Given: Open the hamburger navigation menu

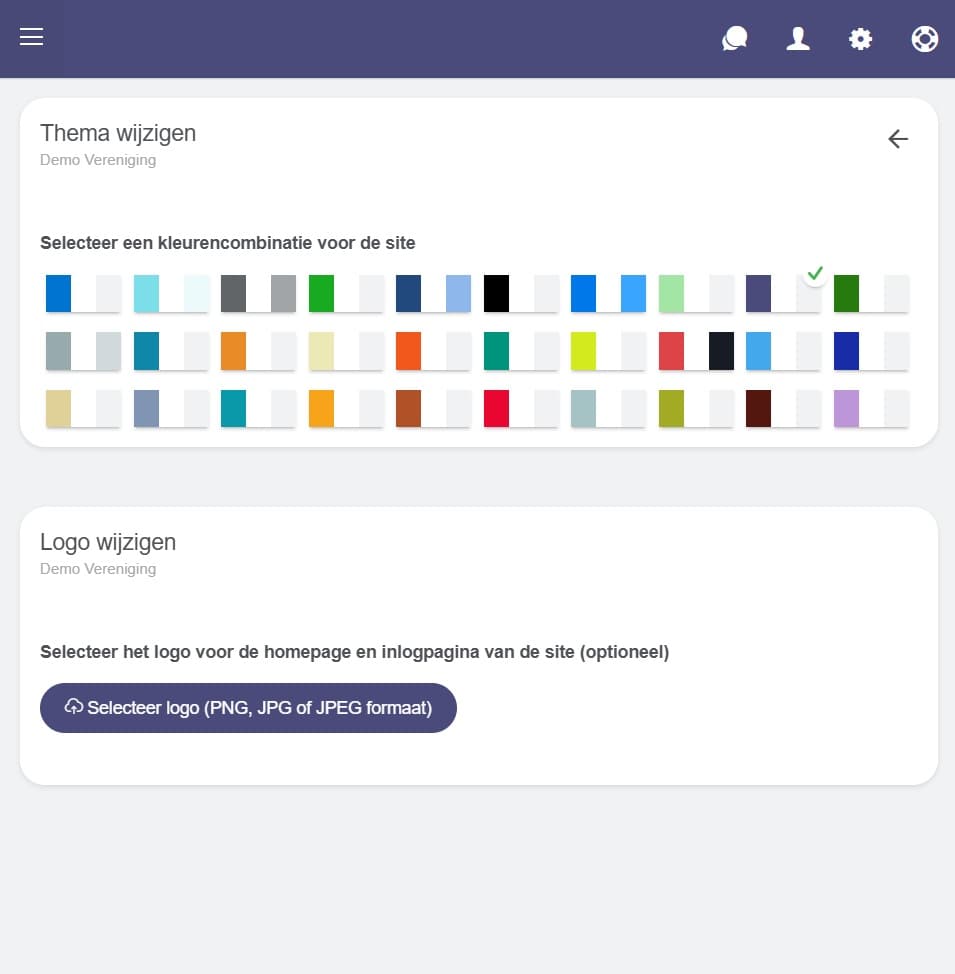Looking at the screenshot, I should click(32, 38).
